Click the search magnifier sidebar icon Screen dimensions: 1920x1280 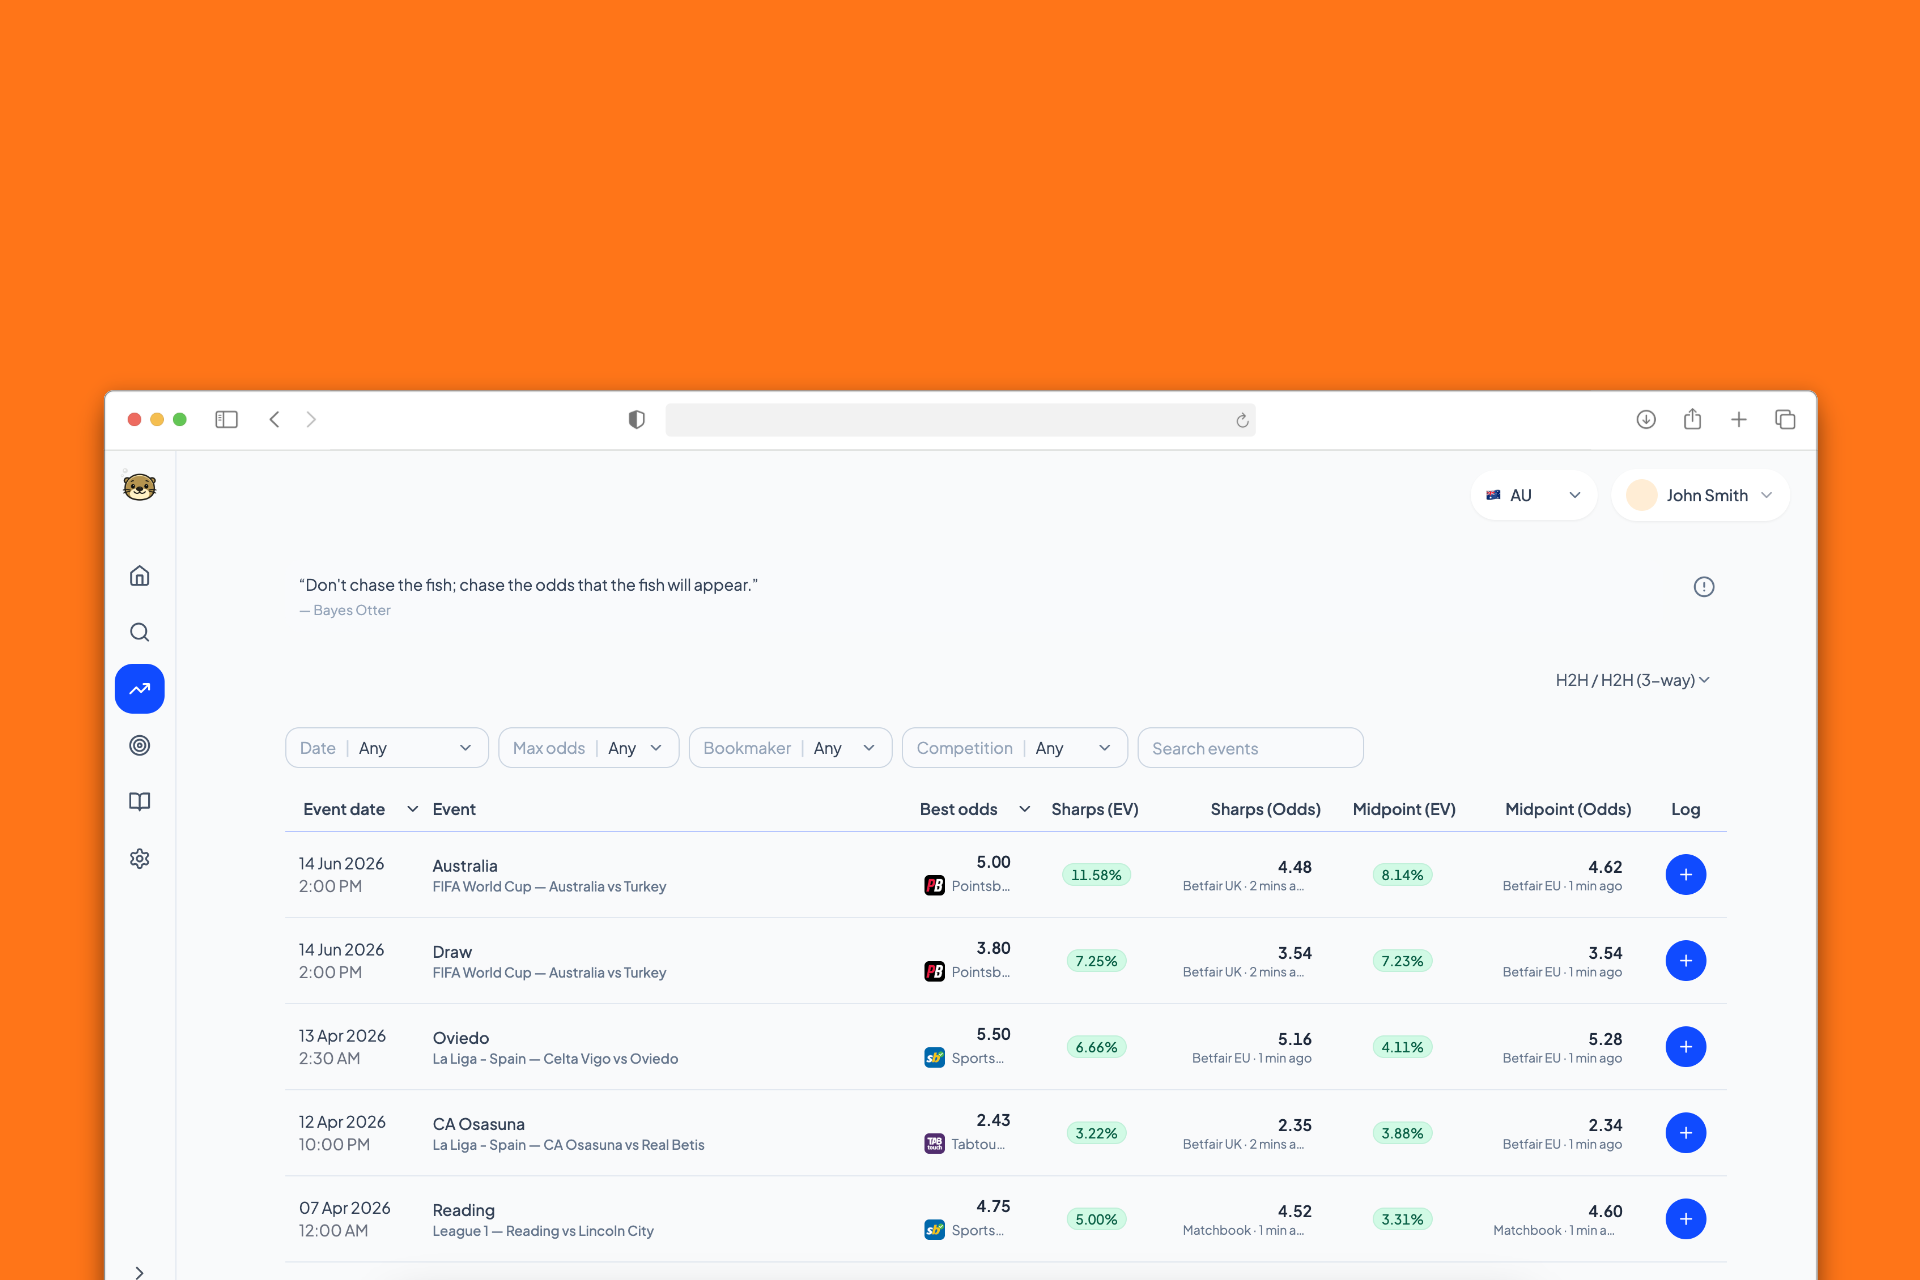tap(140, 632)
